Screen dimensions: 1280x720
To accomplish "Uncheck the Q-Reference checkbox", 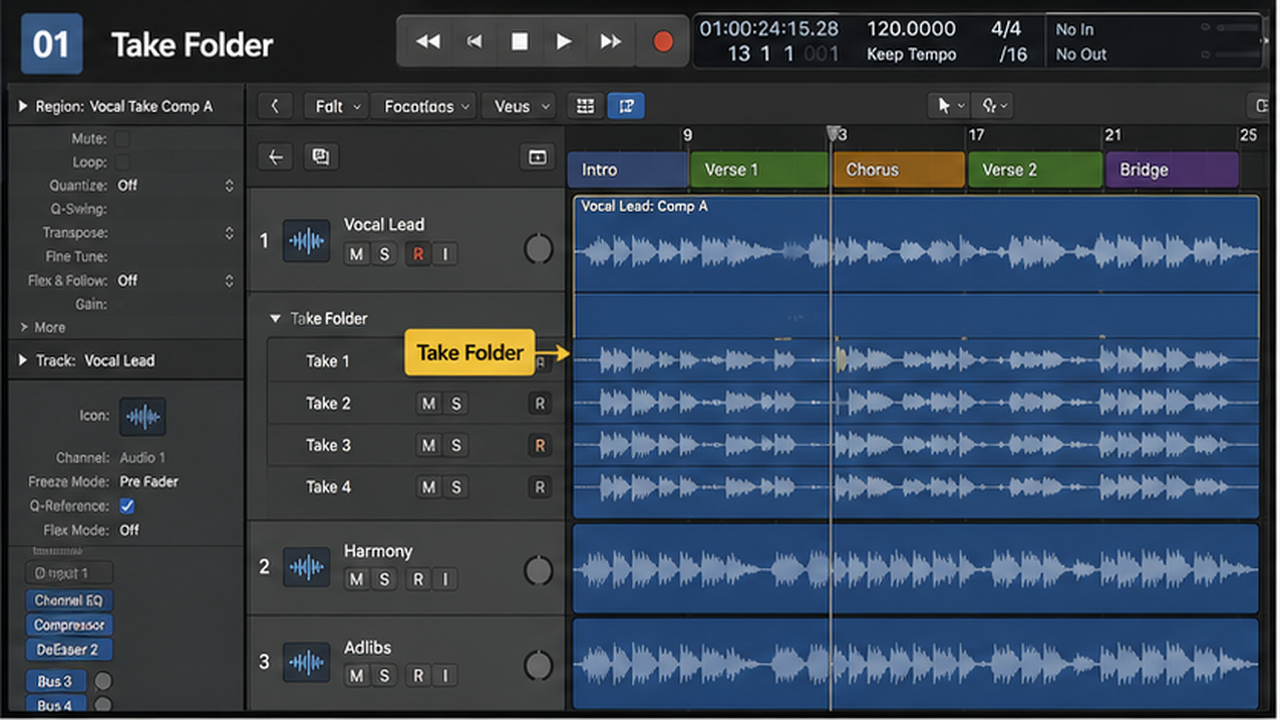I will tap(127, 506).
